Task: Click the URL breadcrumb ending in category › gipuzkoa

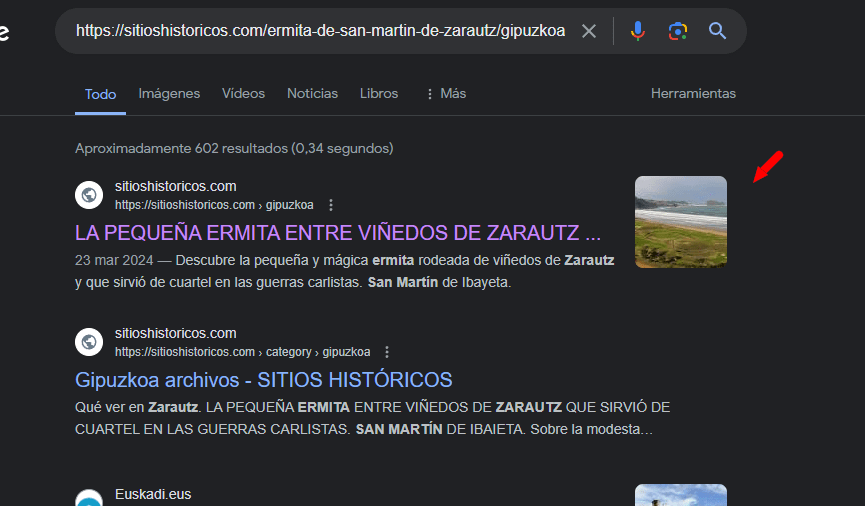Action: click(x=242, y=352)
